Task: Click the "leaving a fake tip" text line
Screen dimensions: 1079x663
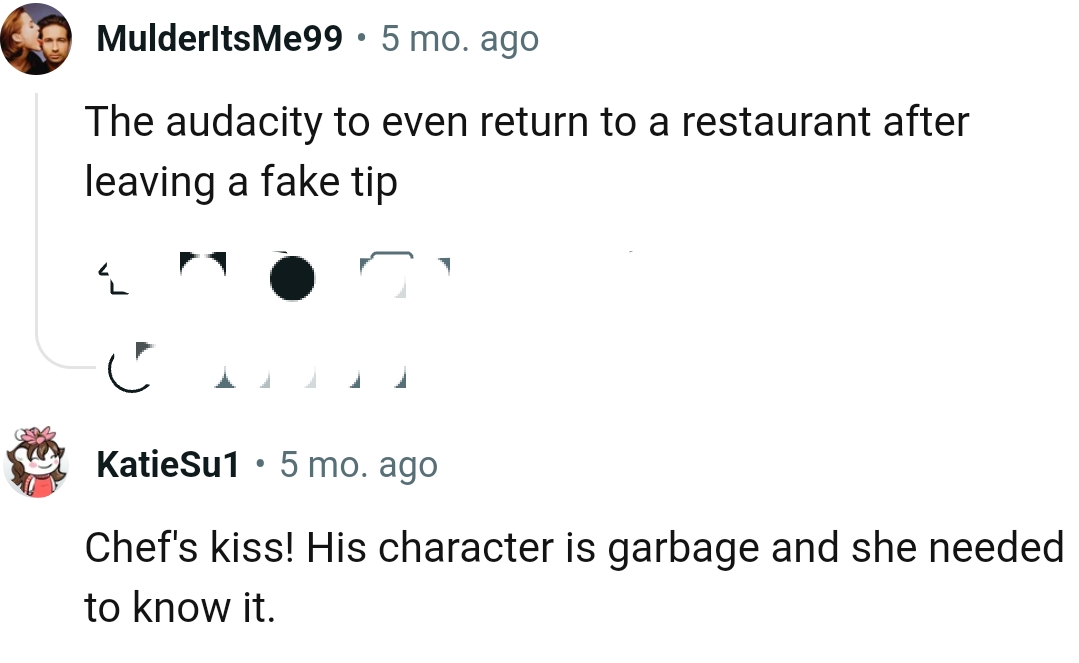Action: point(241,182)
